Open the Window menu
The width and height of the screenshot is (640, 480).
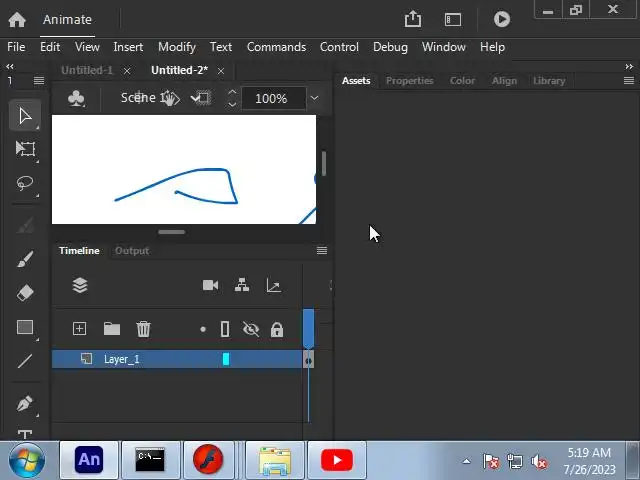point(444,47)
